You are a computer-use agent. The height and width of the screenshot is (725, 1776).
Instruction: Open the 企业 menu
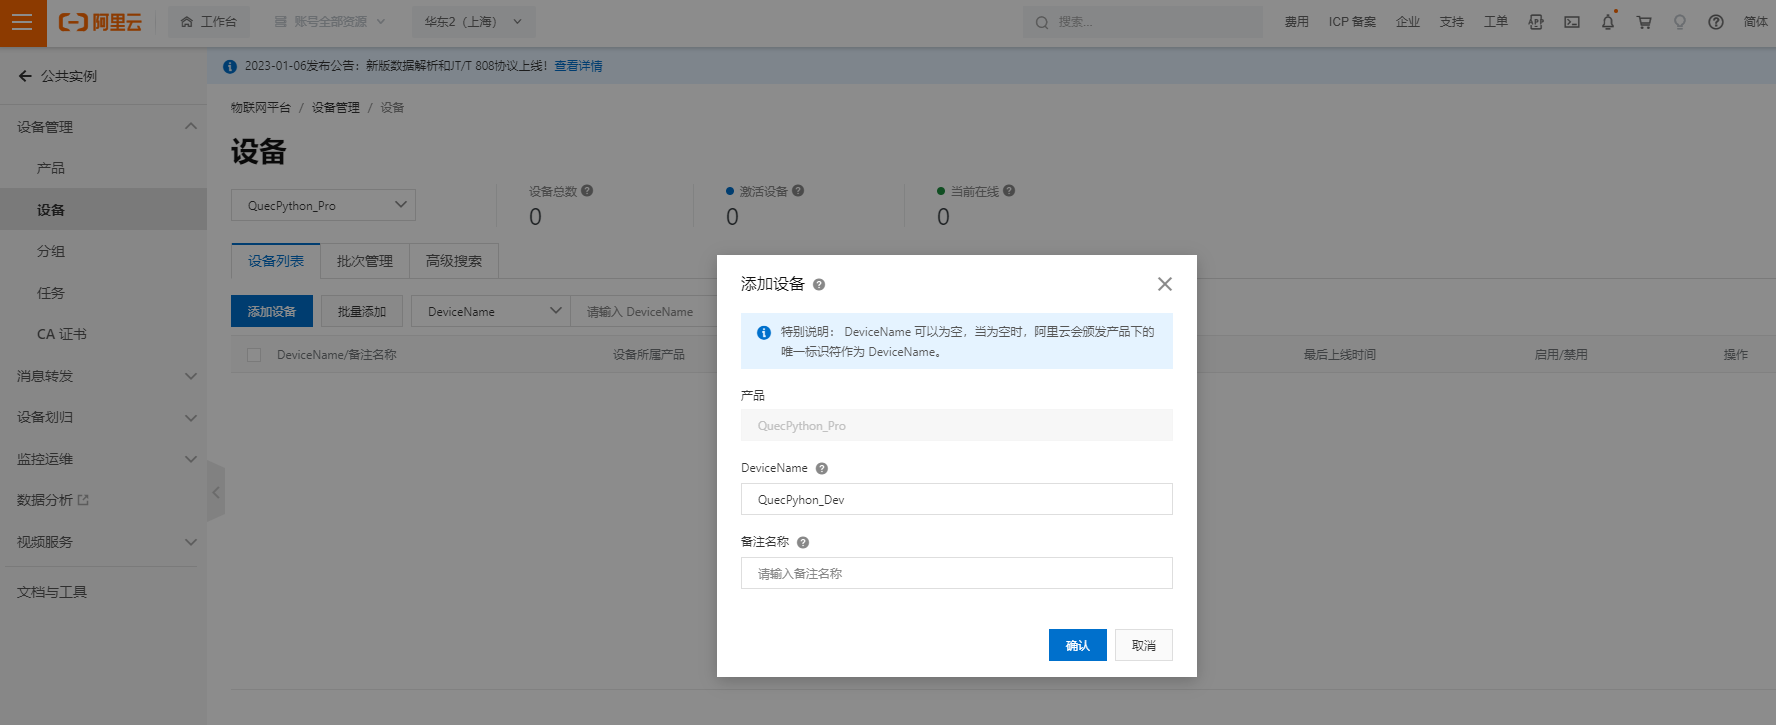click(x=1408, y=22)
